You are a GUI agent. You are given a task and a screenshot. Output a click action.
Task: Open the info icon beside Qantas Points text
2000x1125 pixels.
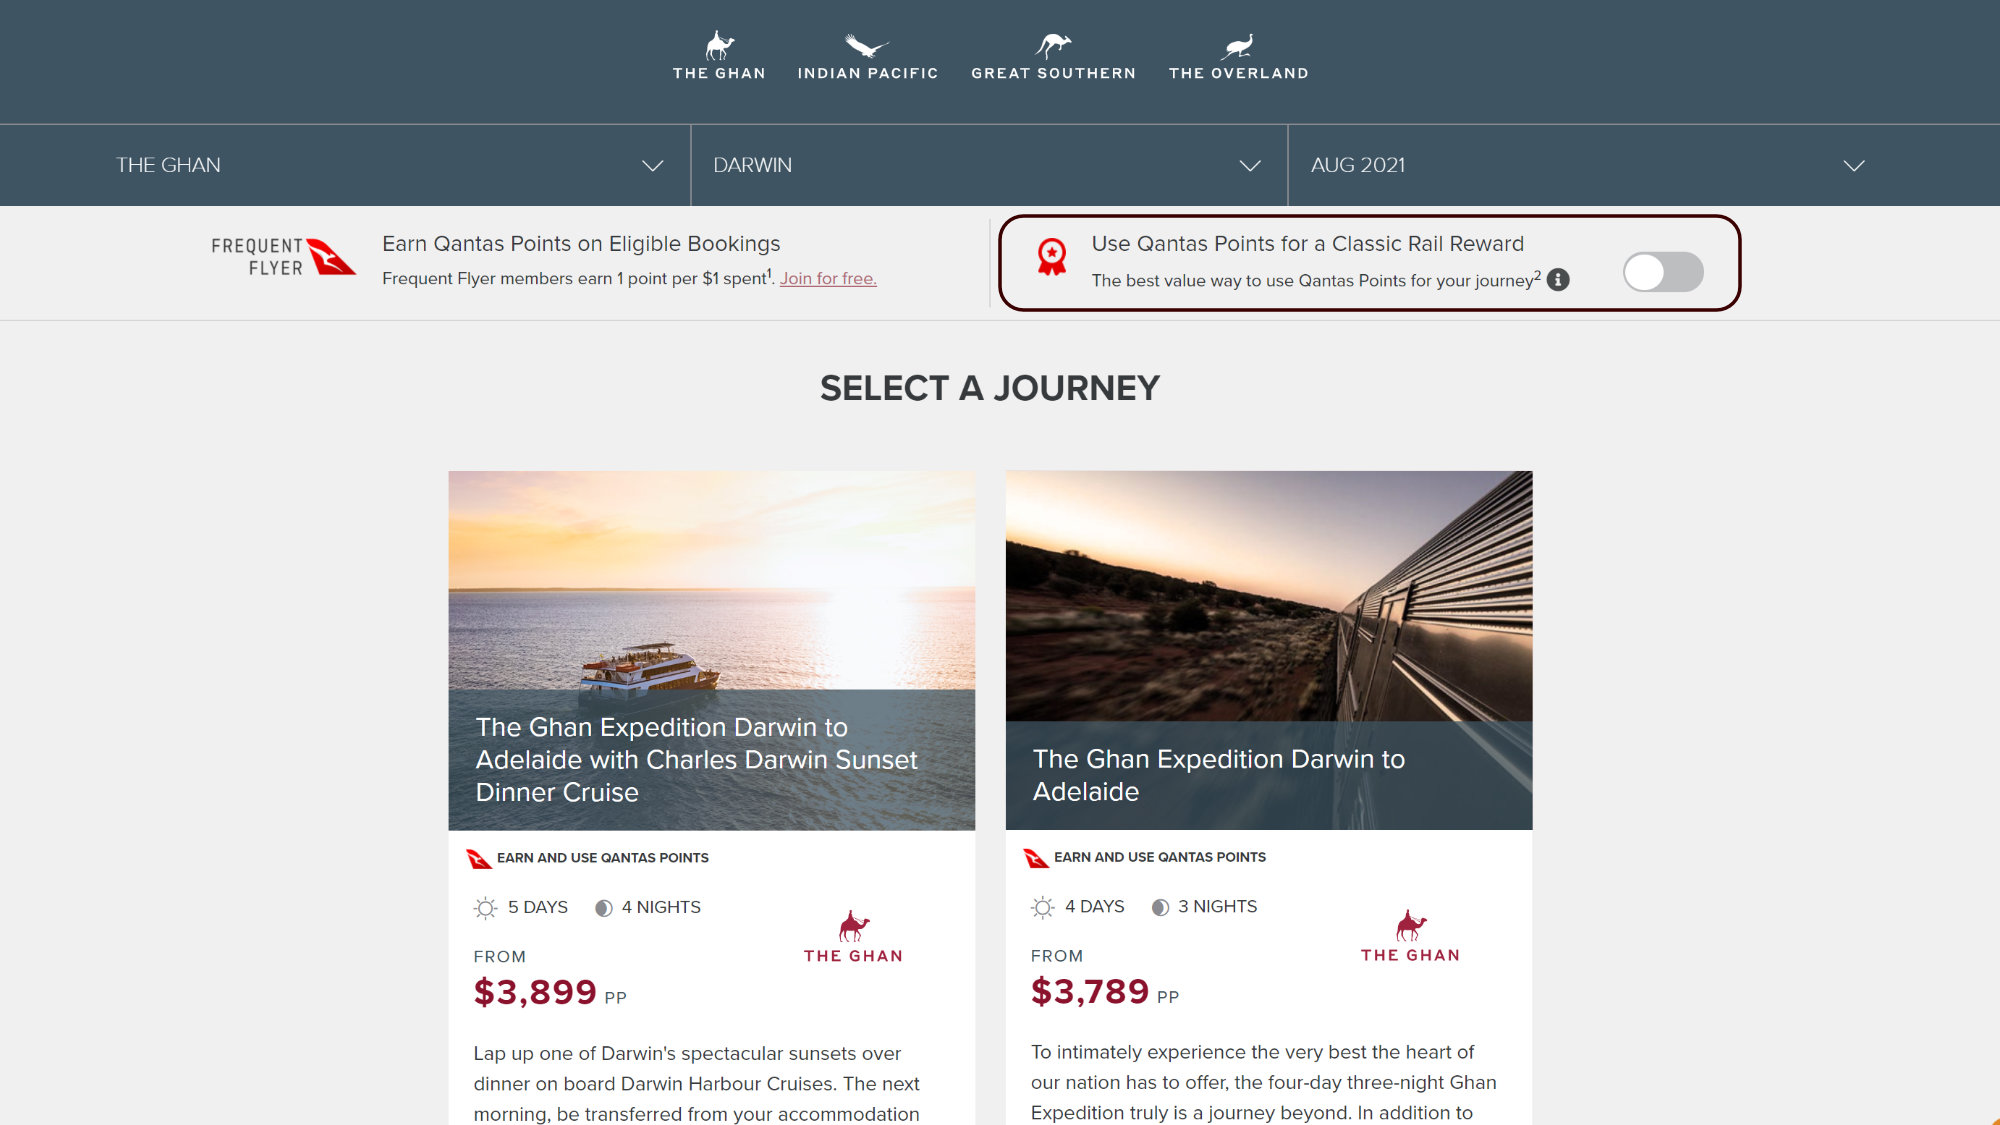pyautogui.click(x=1558, y=280)
